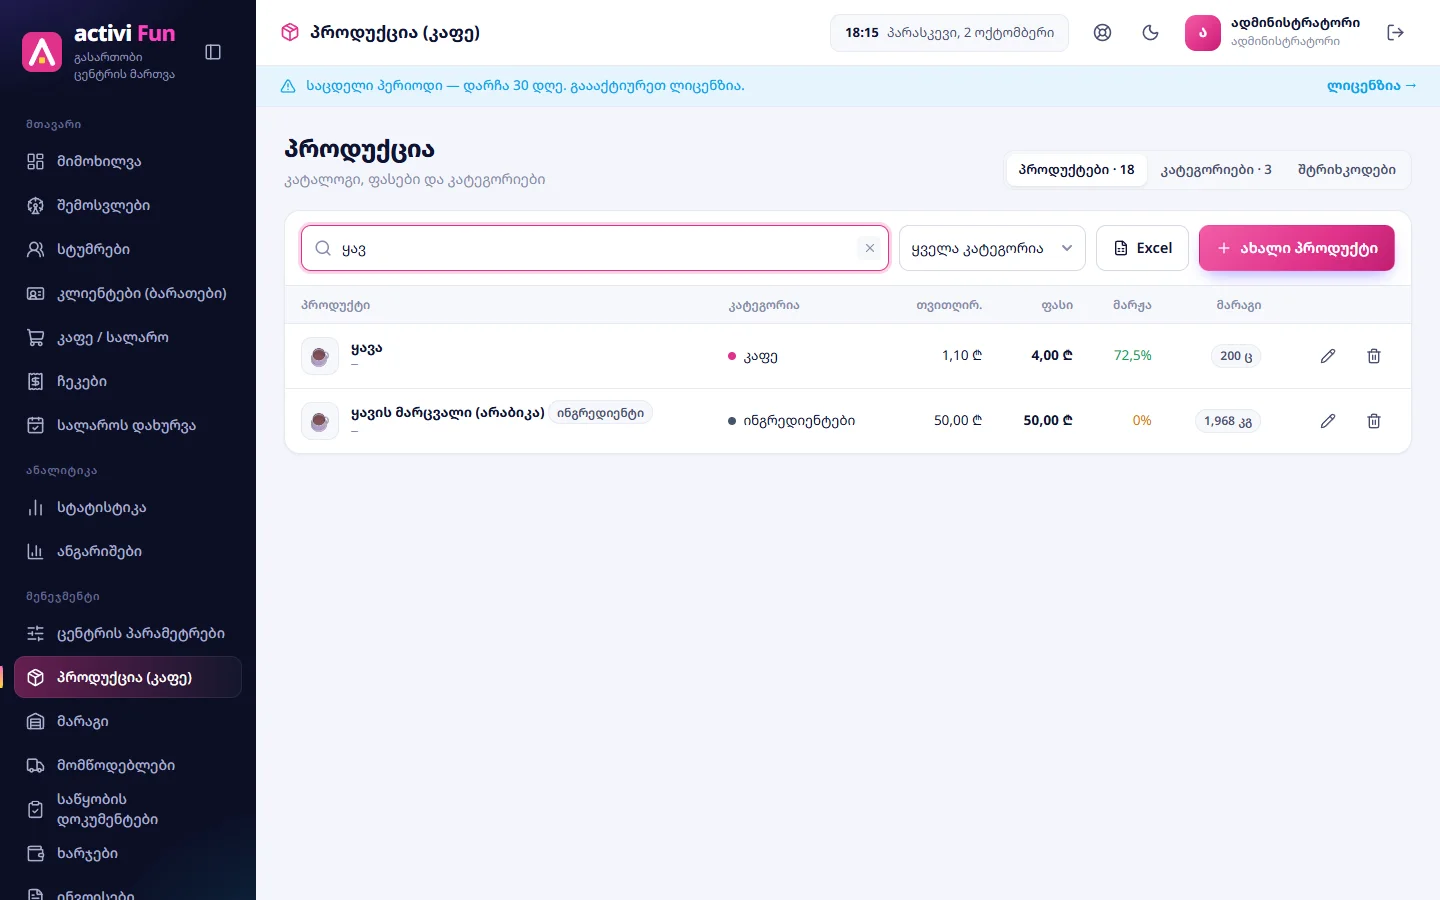Clear the search field with the X
The image size is (1440, 900).
tap(870, 248)
